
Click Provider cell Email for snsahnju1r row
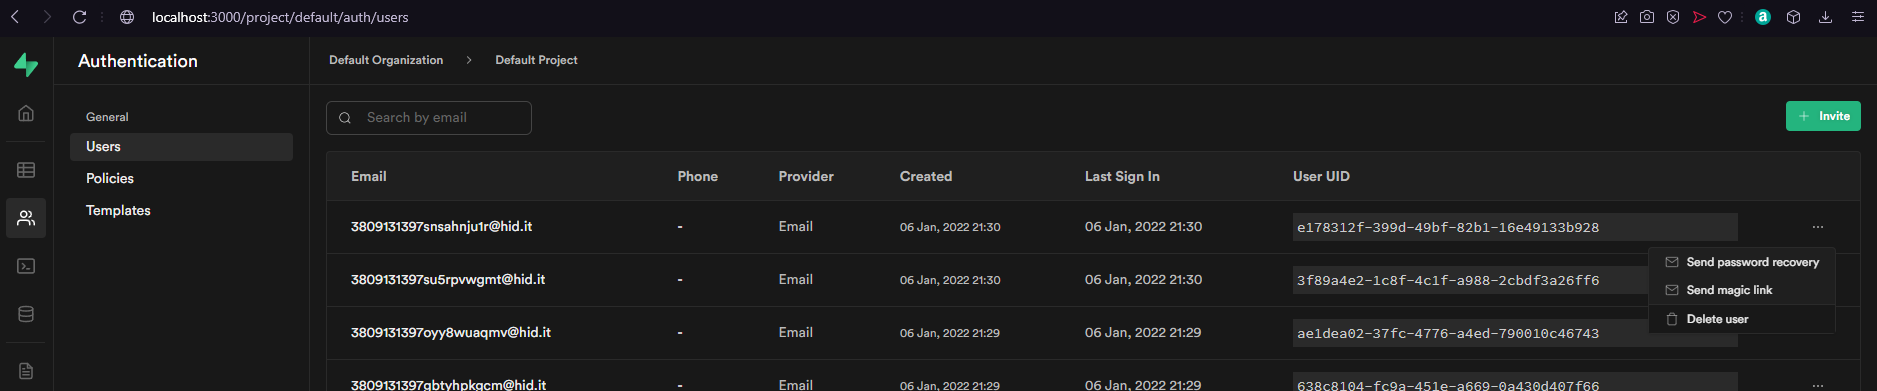point(796,227)
